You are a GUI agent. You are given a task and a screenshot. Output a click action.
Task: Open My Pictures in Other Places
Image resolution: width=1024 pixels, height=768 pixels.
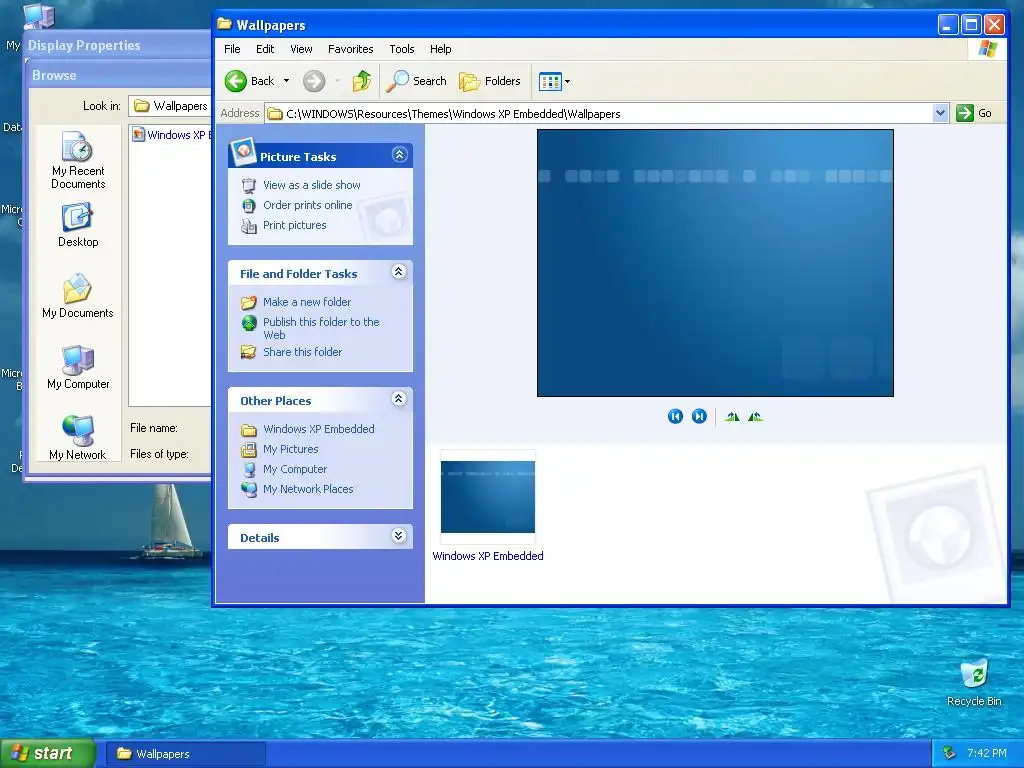291,449
